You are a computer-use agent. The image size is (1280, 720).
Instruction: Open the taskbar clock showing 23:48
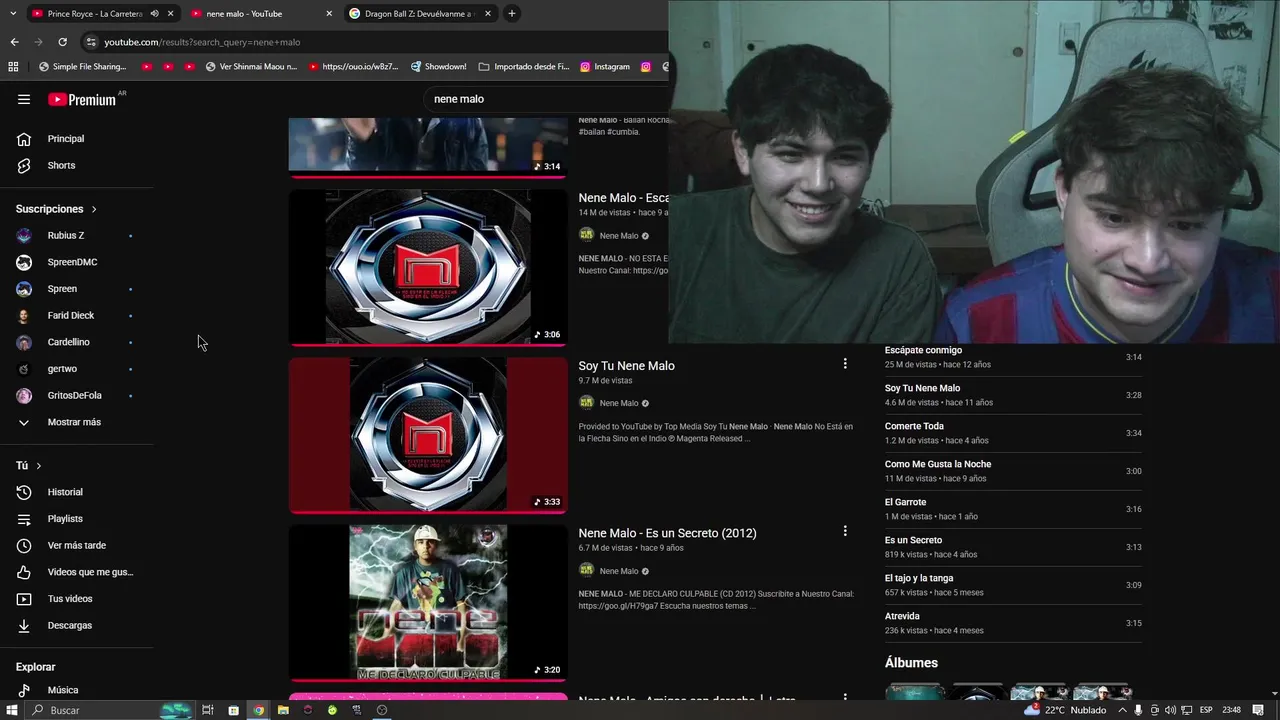click(x=1231, y=710)
